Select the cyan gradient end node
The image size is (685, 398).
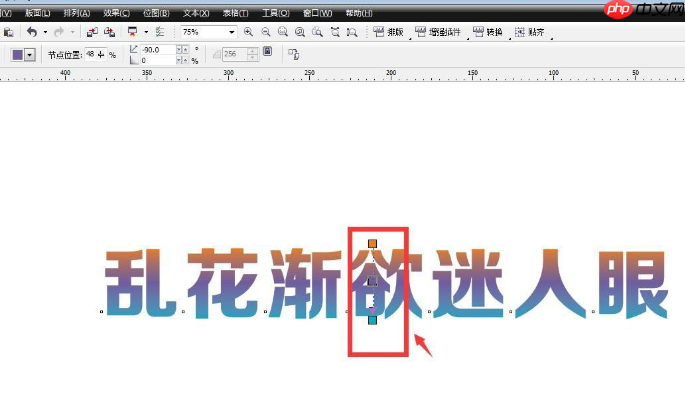[x=372, y=320]
